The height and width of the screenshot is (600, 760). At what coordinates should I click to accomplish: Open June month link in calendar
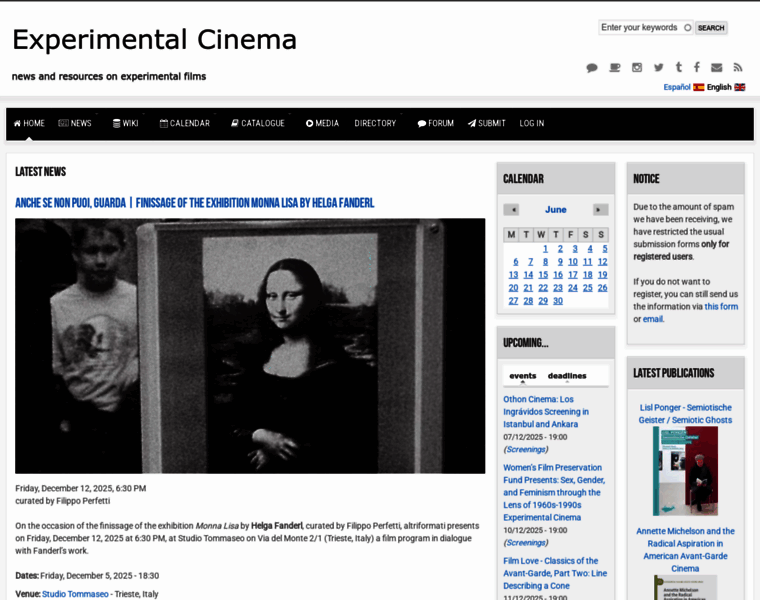pyautogui.click(x=555, y=209)
